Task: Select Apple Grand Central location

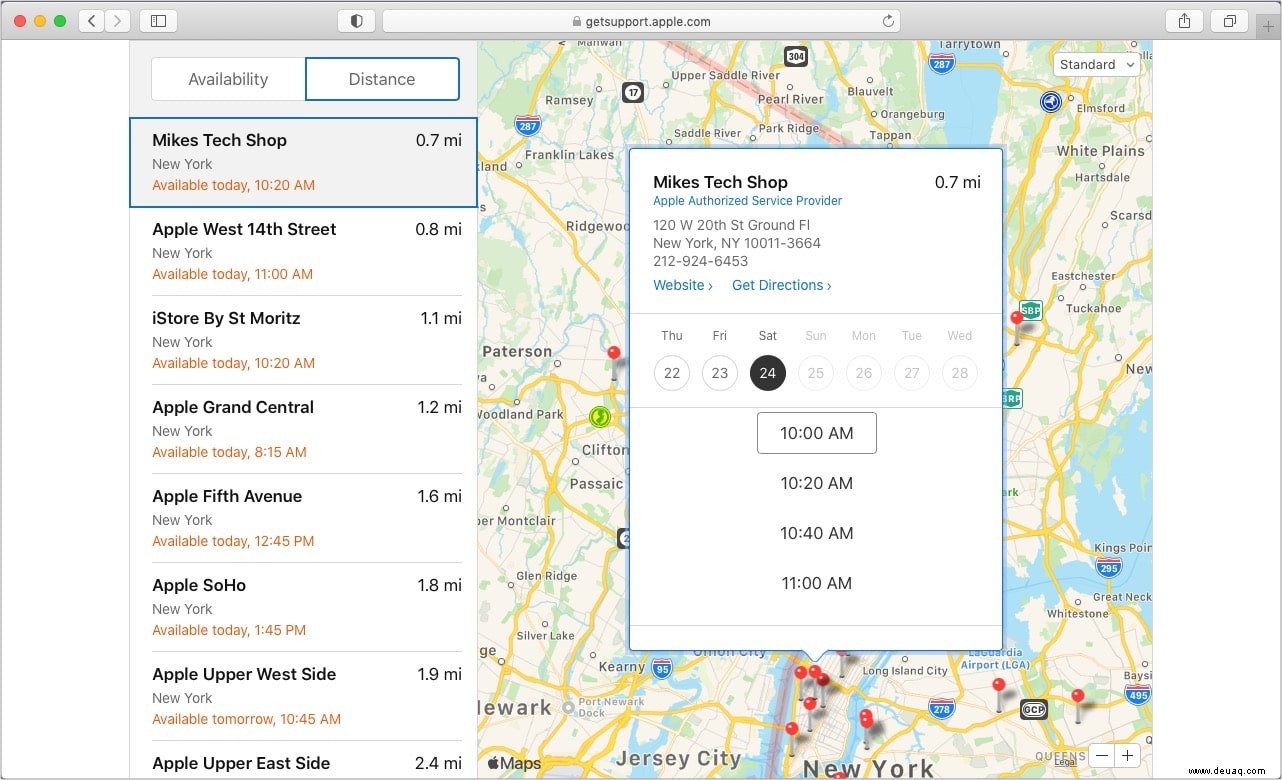Action: point(304,429)
